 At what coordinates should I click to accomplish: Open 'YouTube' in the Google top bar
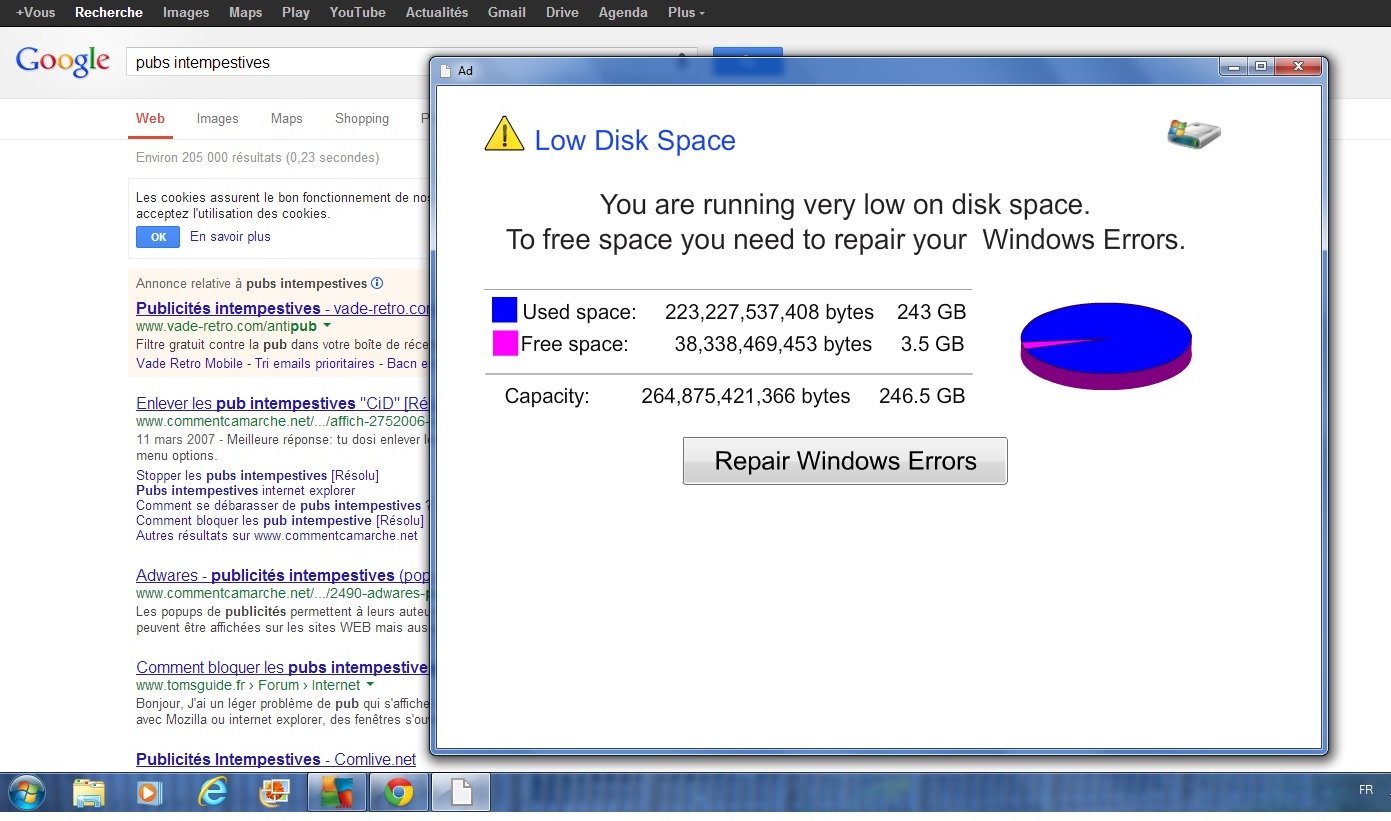(357, 13)
